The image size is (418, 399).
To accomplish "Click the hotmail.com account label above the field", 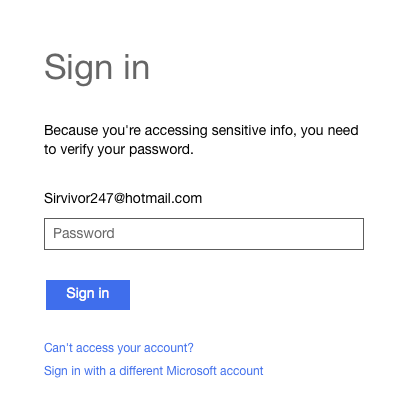I will click(123, 198).
